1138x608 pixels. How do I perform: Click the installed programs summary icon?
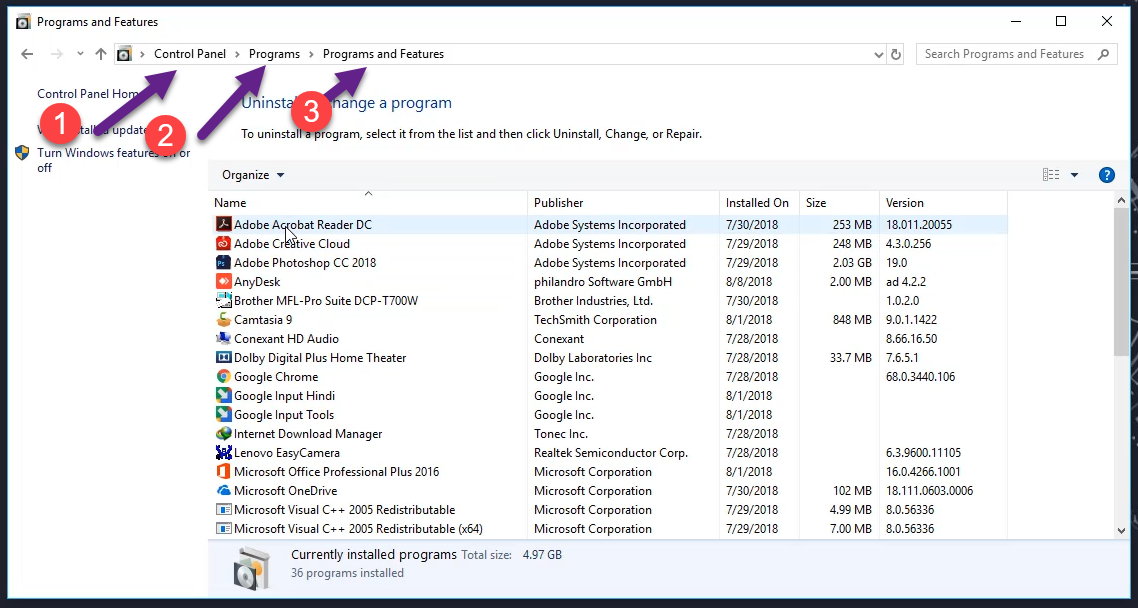click(252, 567)
